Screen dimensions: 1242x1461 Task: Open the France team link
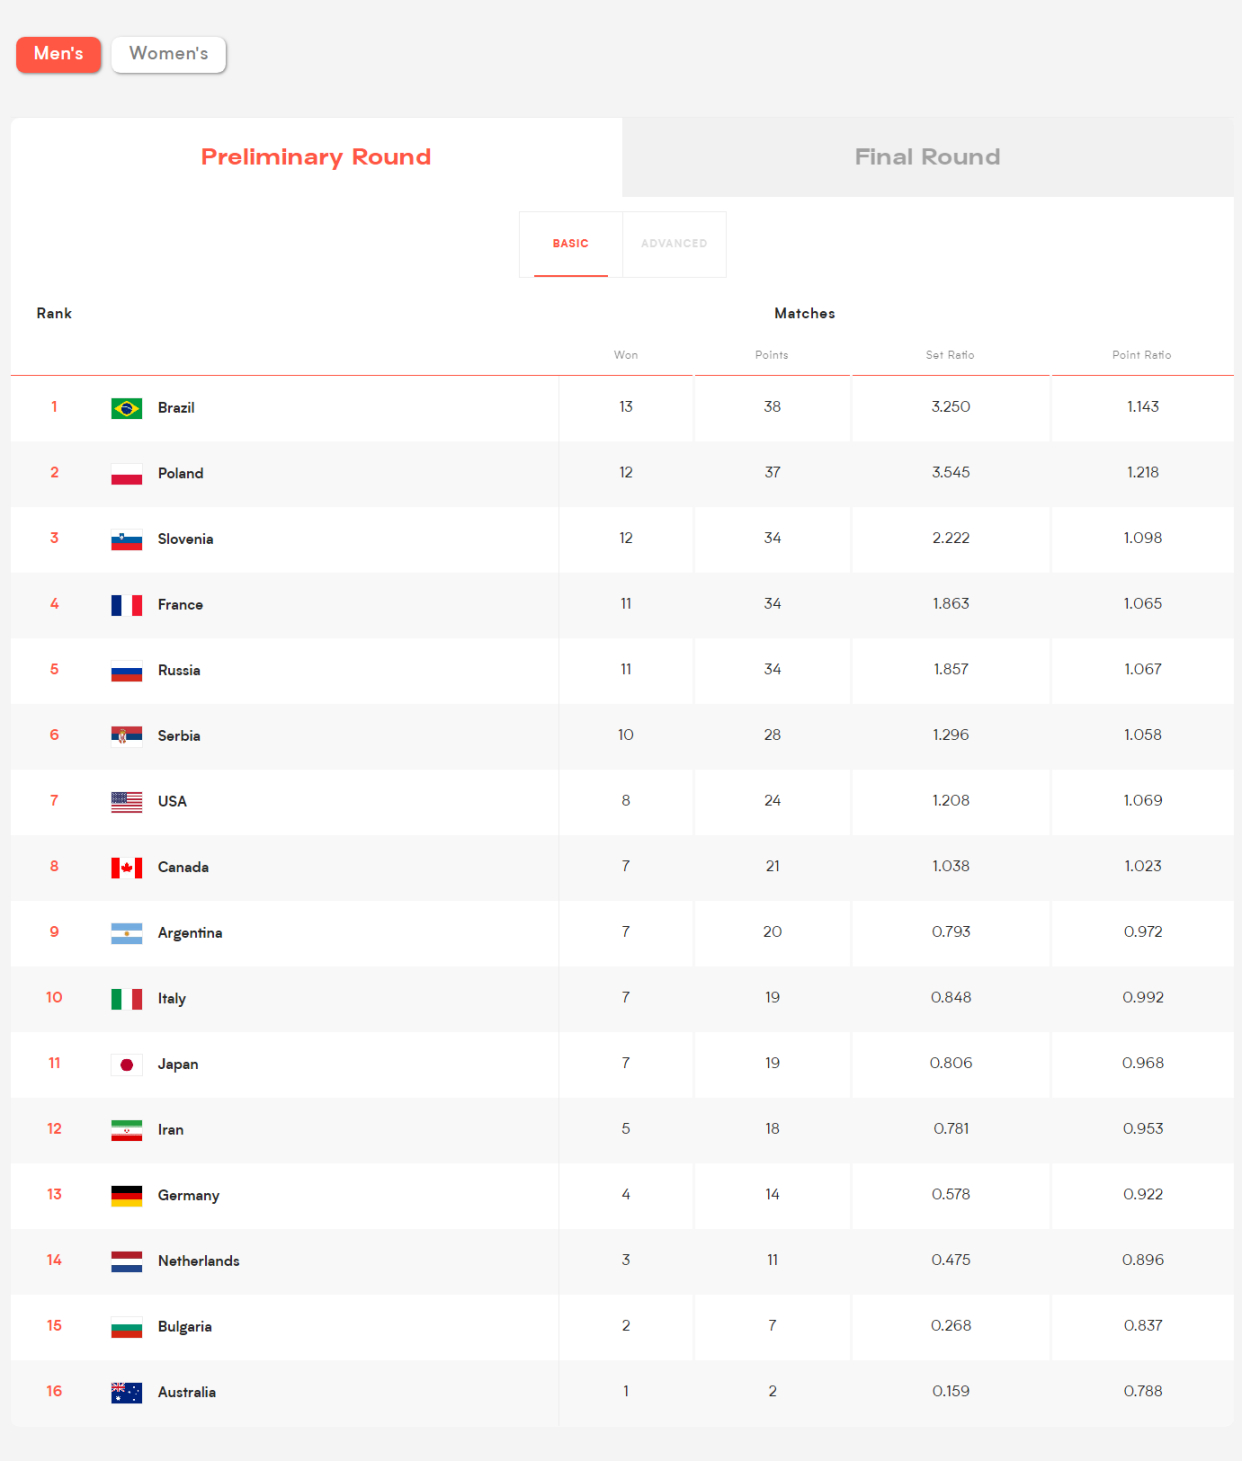[180, 605]
